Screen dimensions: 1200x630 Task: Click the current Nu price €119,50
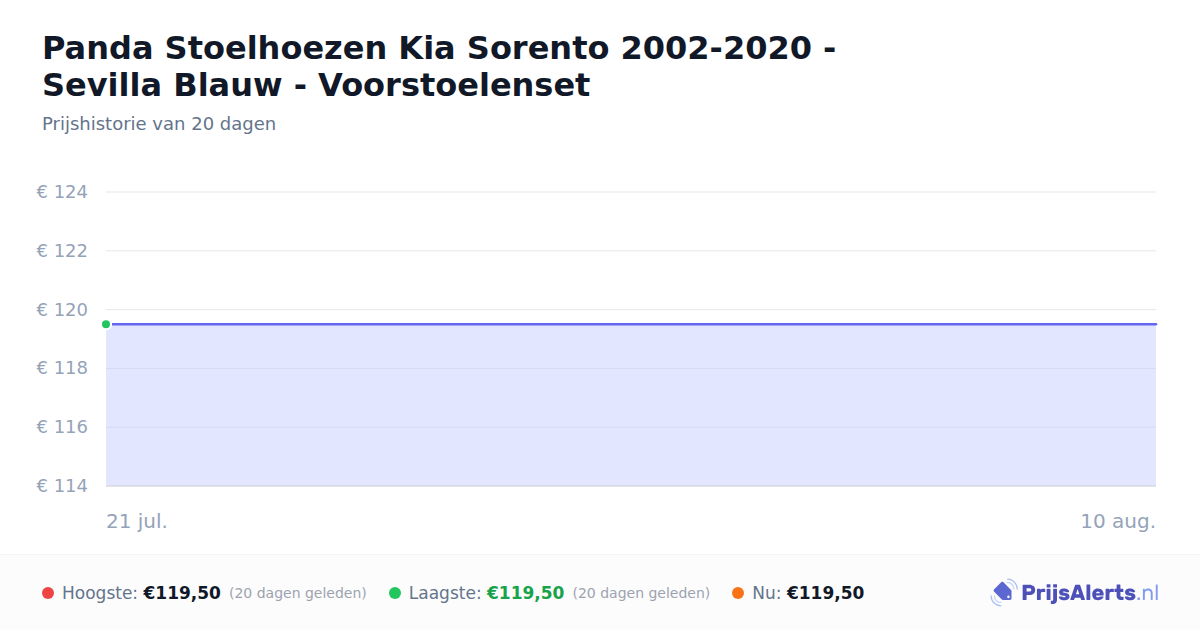(825, 593)
